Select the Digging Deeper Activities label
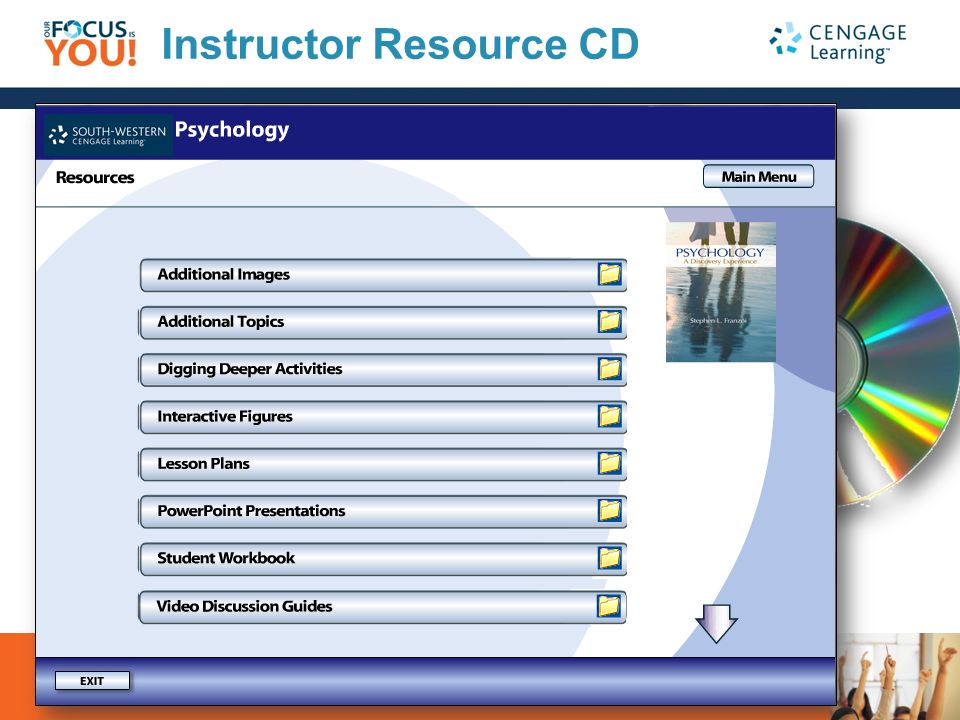Viewport: 960px width, 720px height. [250, 369]
